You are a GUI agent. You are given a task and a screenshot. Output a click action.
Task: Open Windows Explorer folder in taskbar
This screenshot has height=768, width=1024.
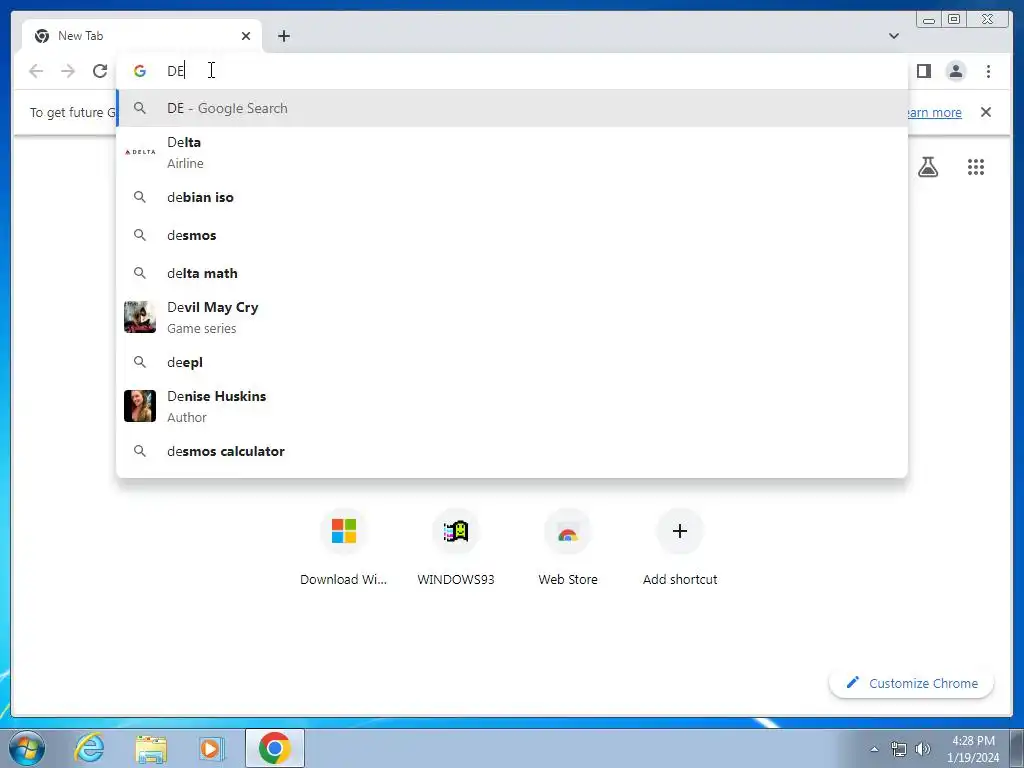coord(151,748)
